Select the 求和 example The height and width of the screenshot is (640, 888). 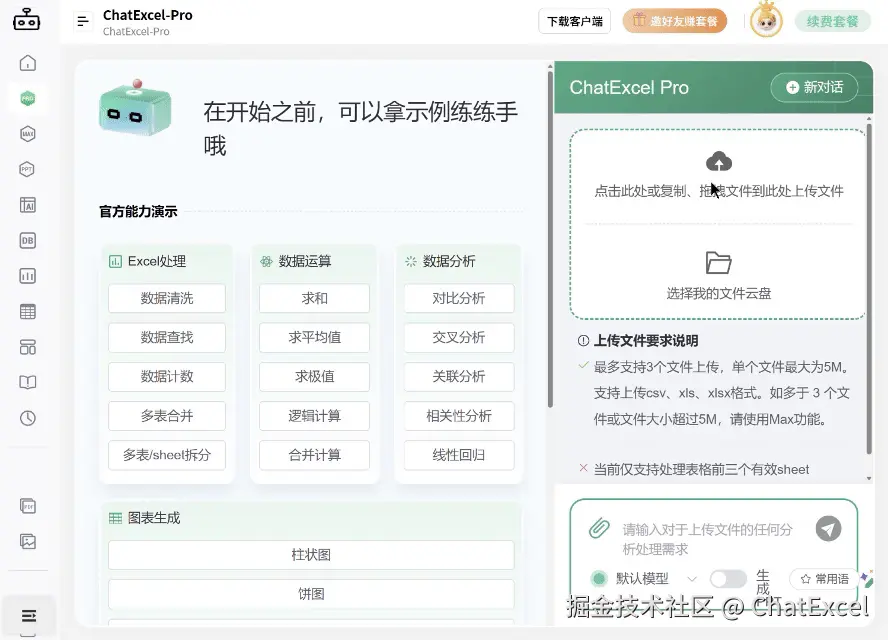(x=314, y=298)
